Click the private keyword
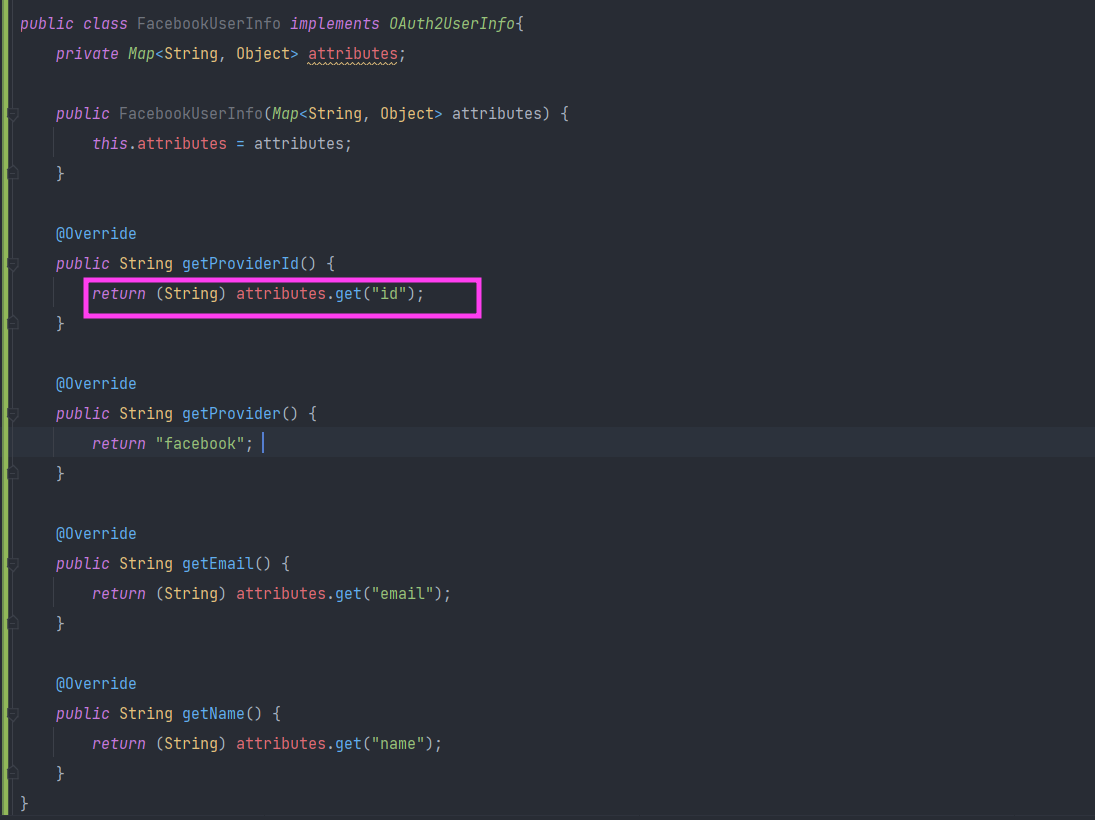 point(87,54)
